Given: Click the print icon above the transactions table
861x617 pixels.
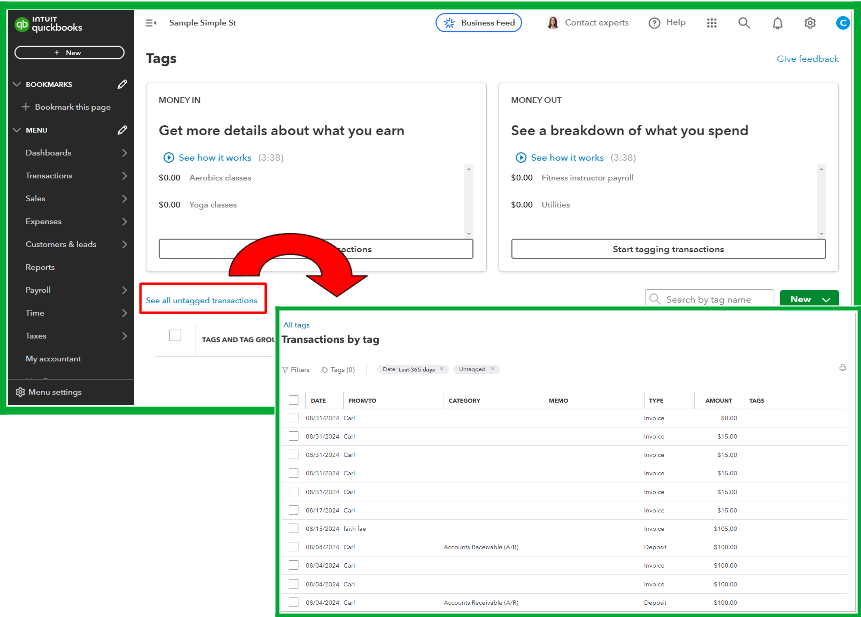Looking at the screenshot, I should point(843,368).
